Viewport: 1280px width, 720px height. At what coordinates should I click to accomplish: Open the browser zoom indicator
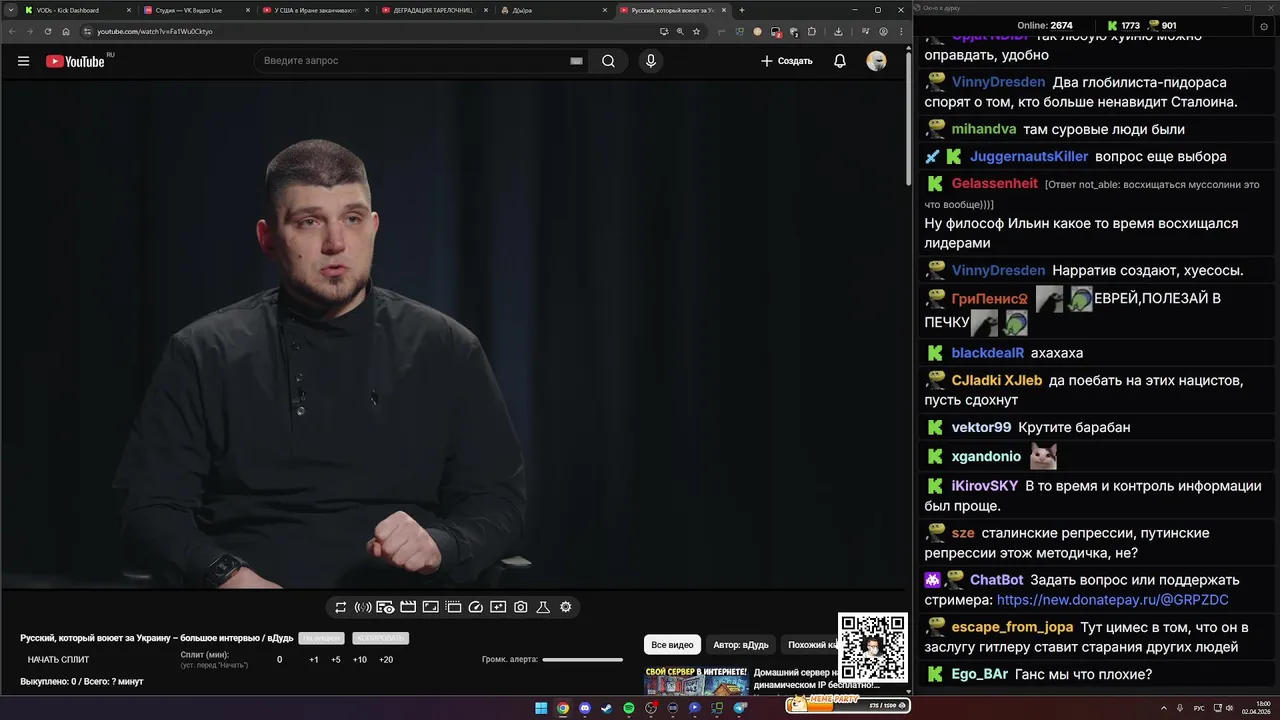[x=680, y=31]
